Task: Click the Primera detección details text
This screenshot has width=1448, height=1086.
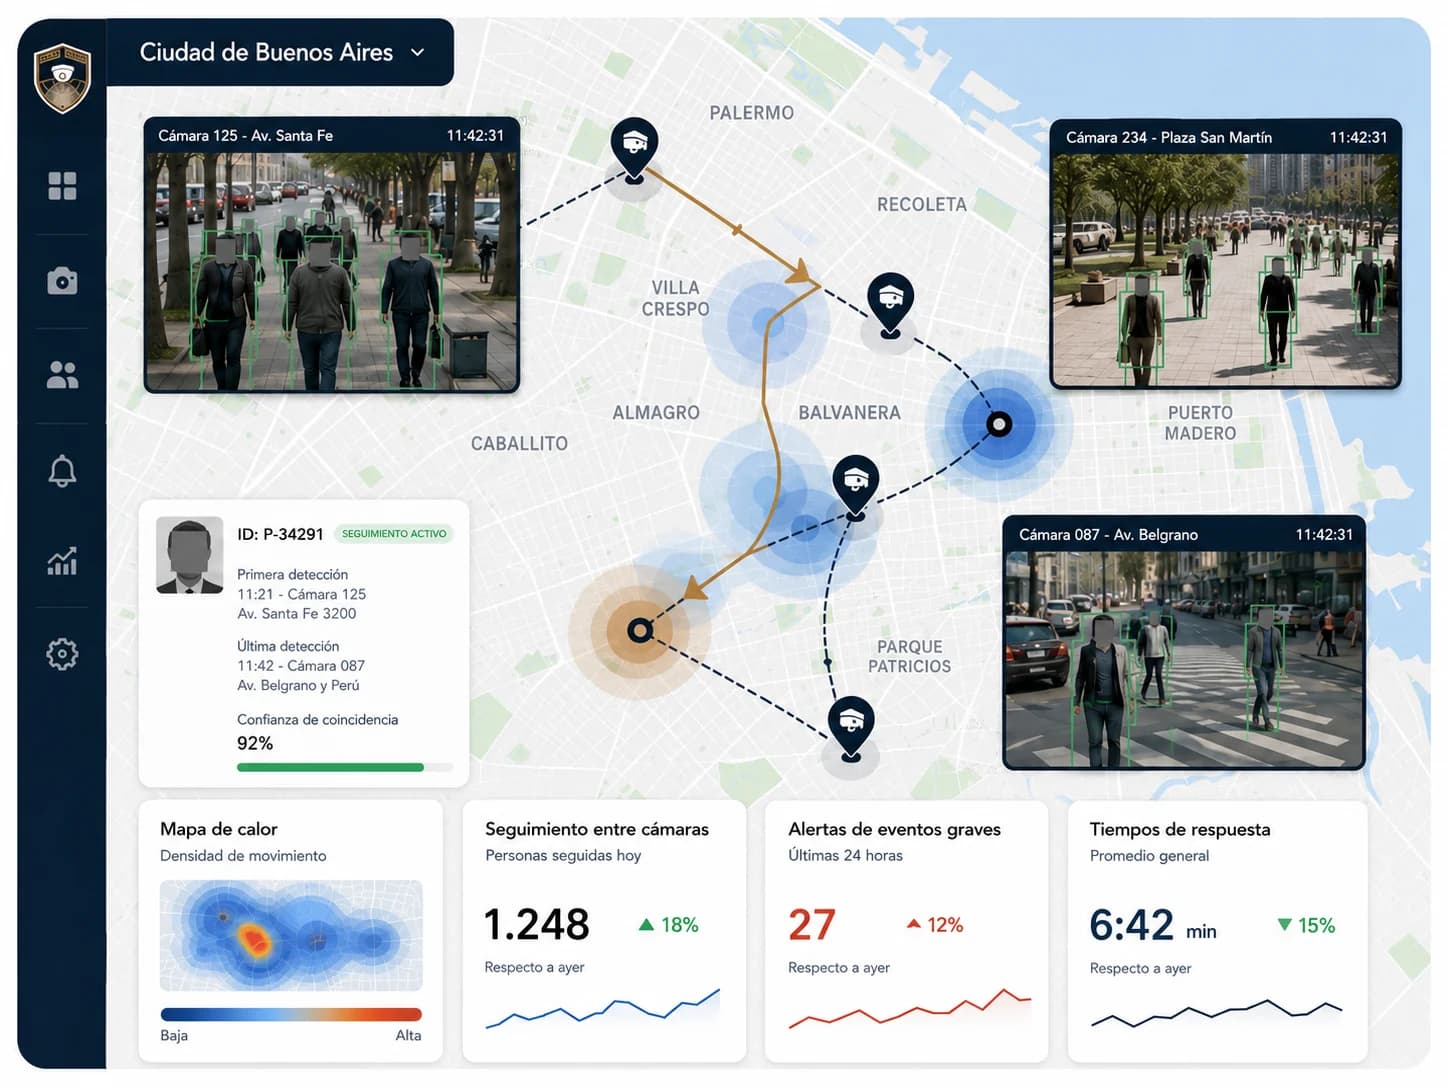Action: tap(301, 594)
